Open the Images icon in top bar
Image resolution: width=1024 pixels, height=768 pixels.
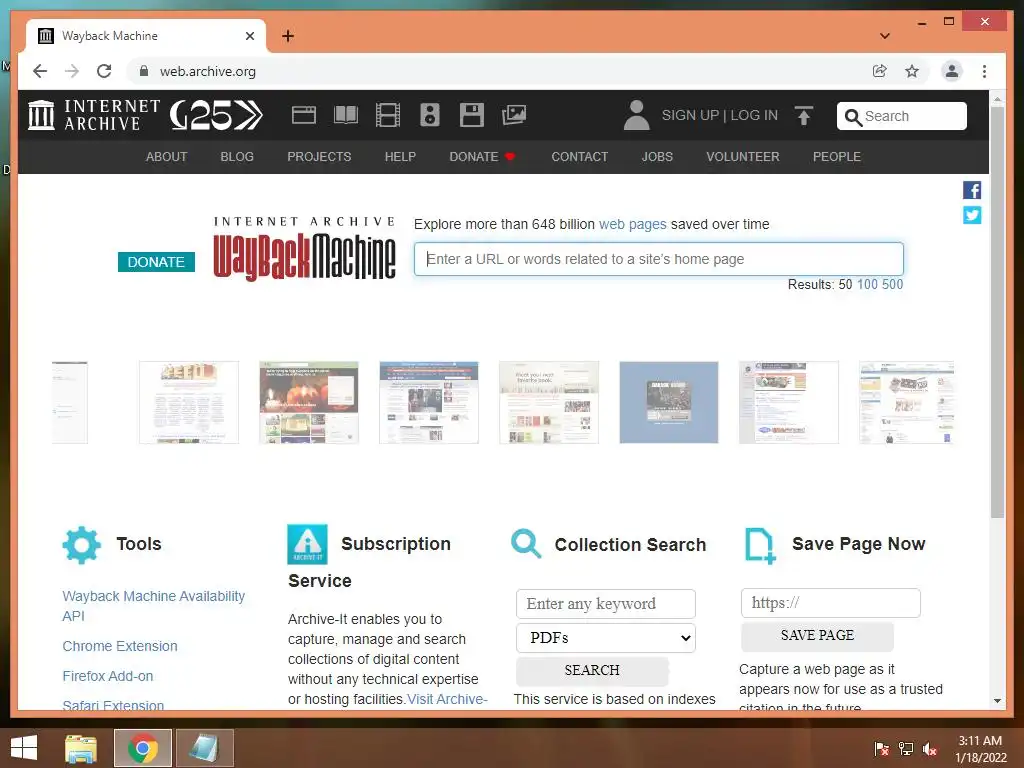pyautogui.click(x=514, y=116)
